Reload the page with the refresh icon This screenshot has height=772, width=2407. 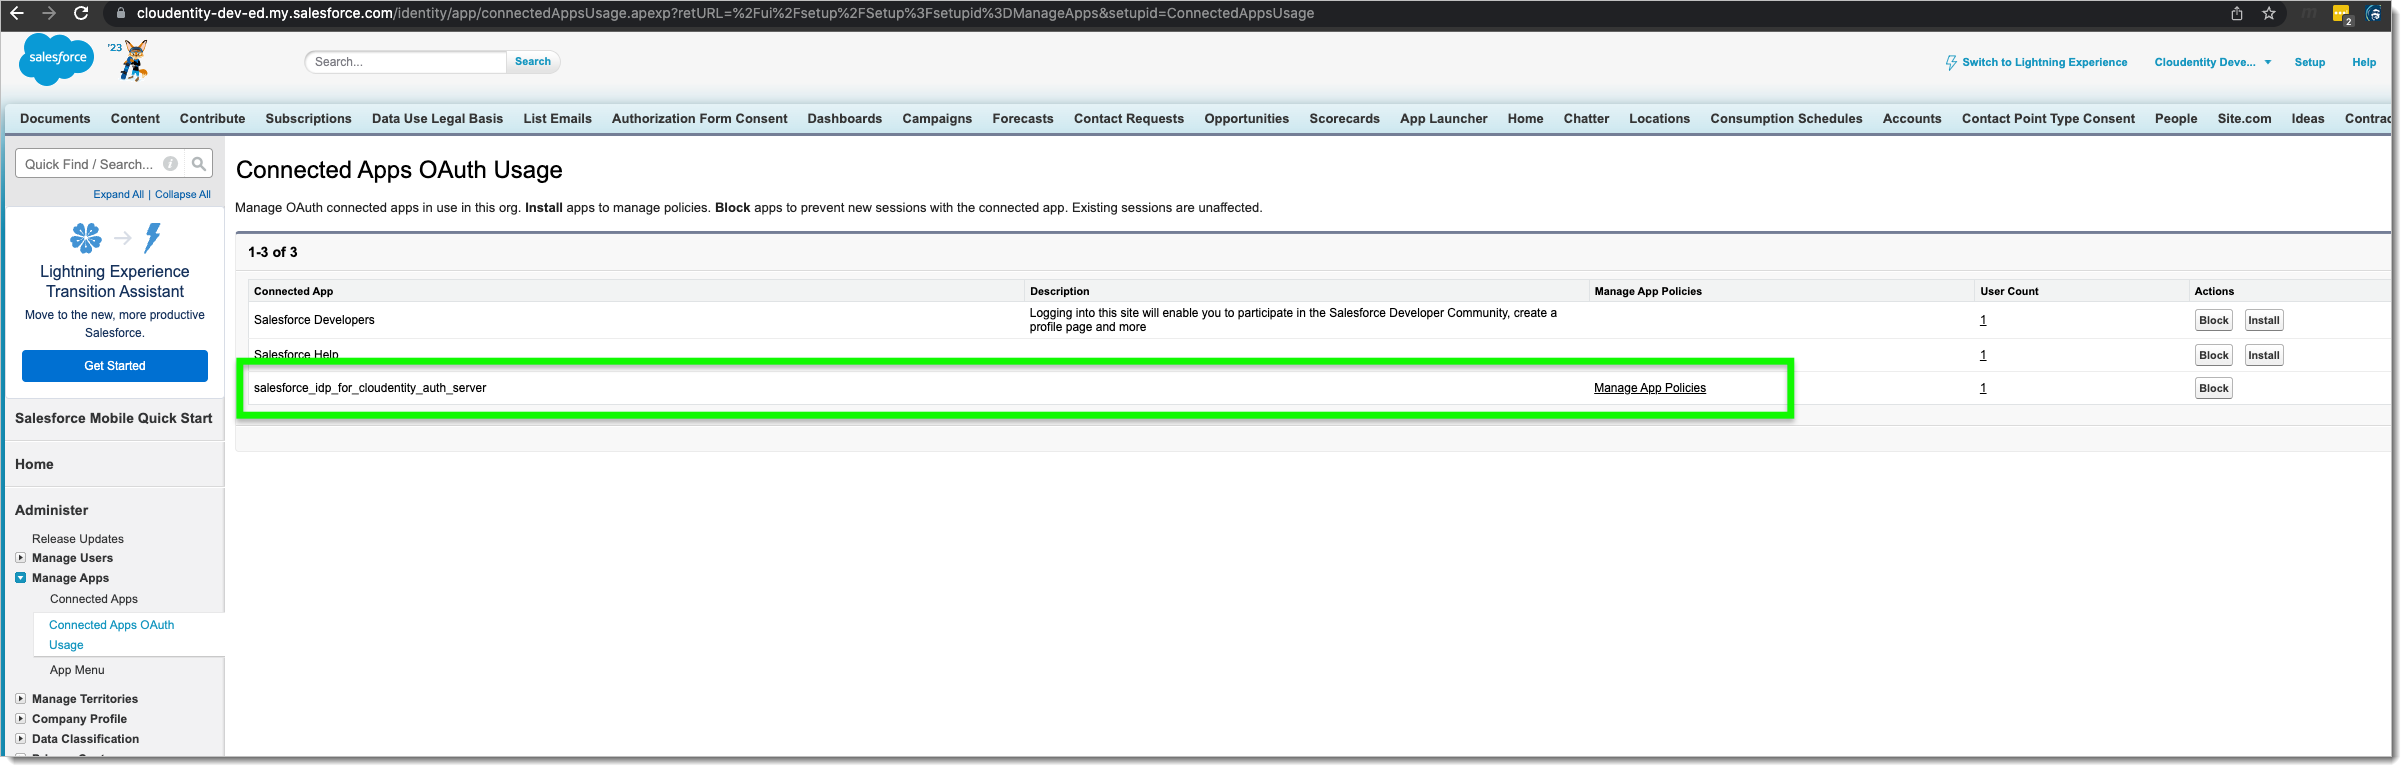coord(81,13)
